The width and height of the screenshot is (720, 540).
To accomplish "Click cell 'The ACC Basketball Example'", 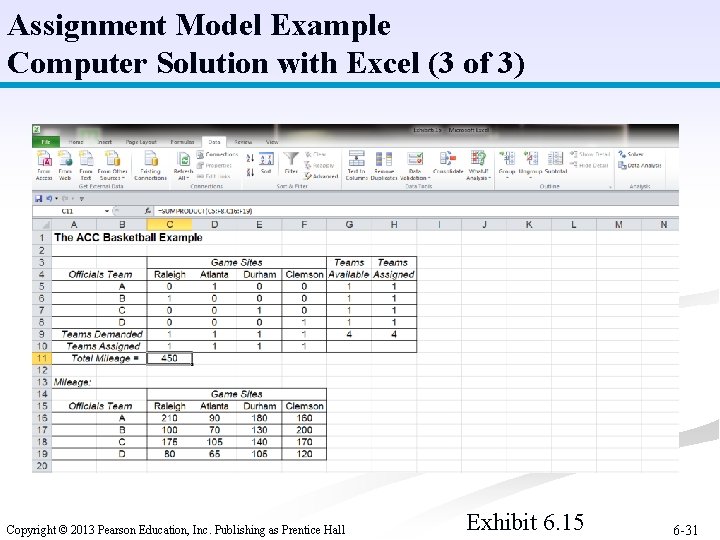I will [128, 237].
